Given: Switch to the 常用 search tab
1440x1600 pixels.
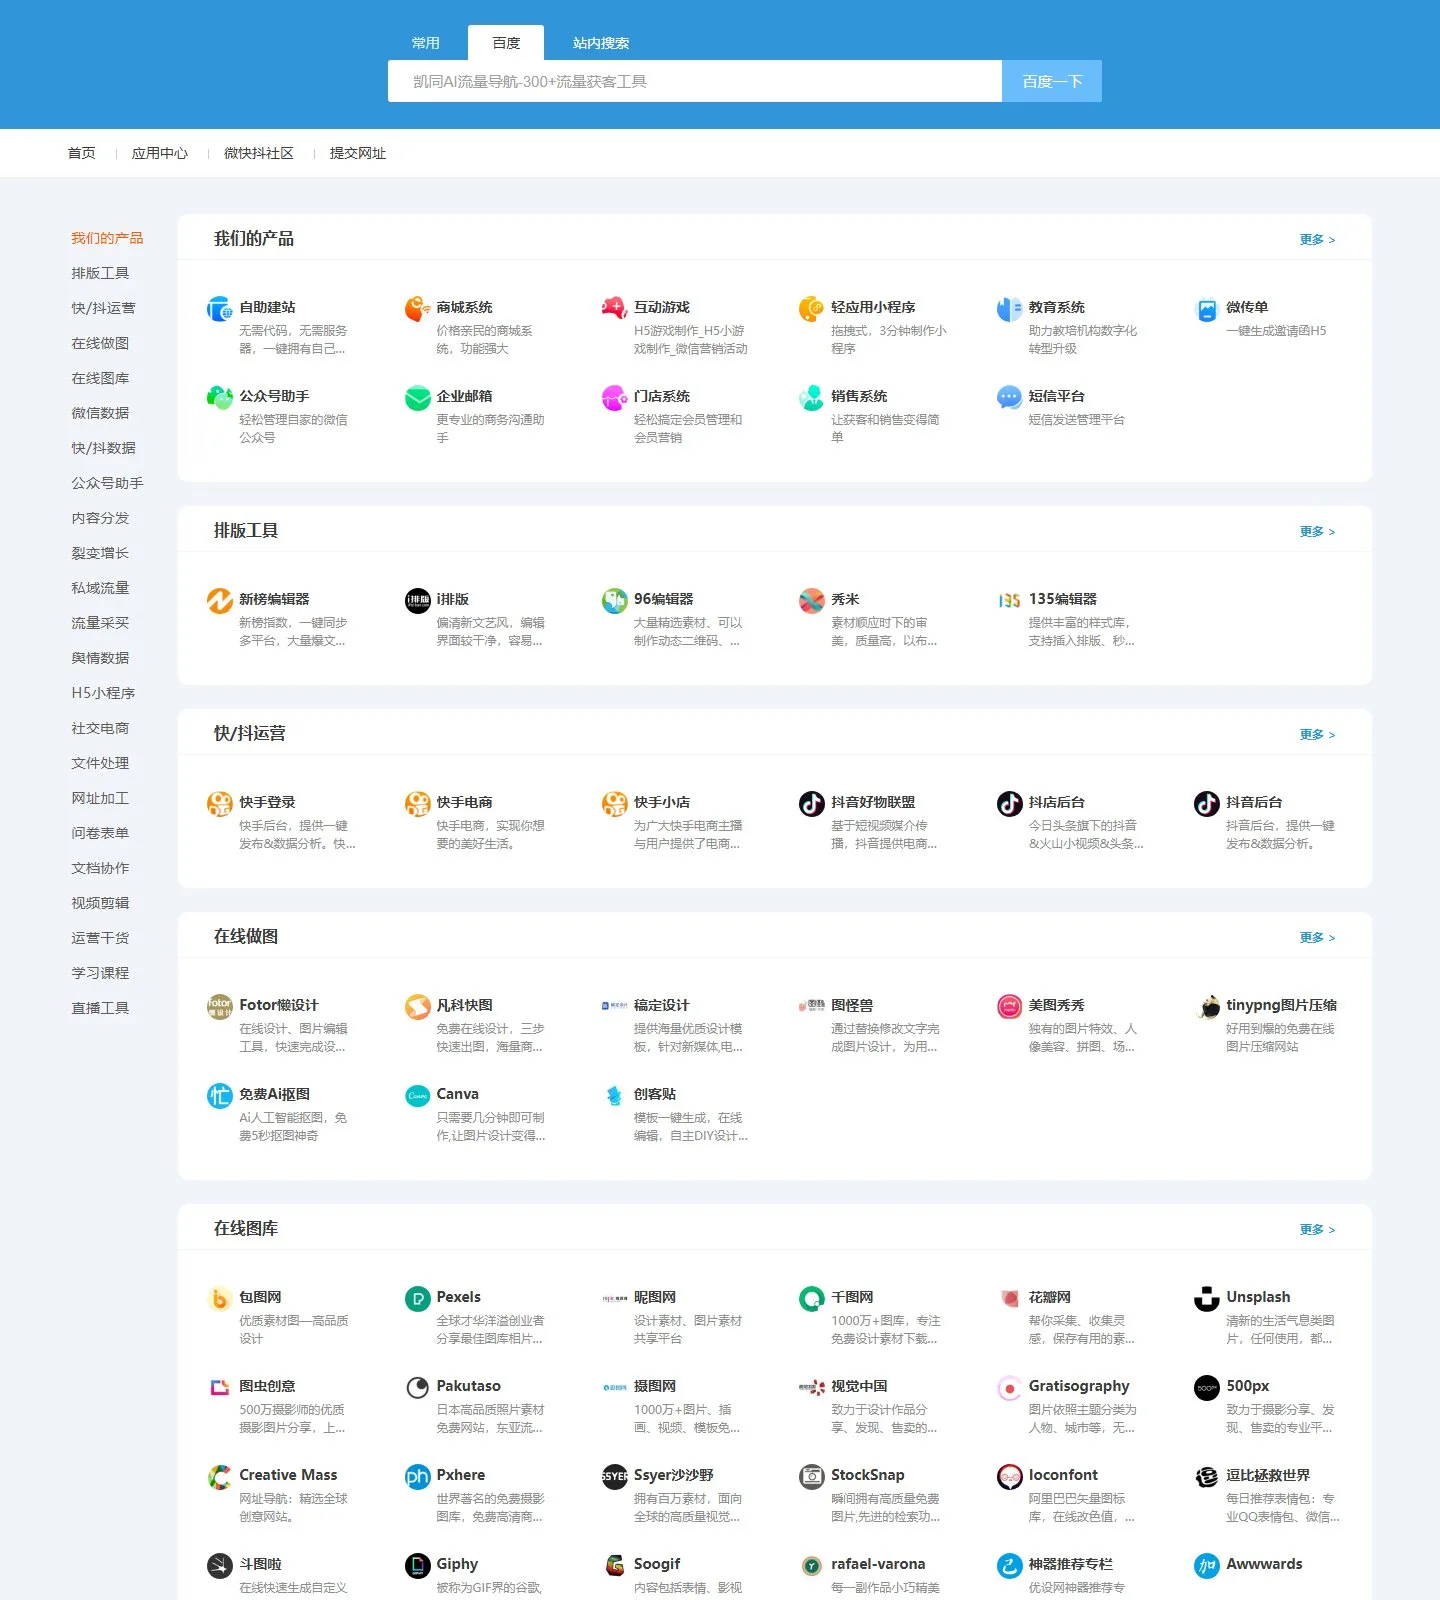Looking at the screenshot, I should tap(426, 43).
